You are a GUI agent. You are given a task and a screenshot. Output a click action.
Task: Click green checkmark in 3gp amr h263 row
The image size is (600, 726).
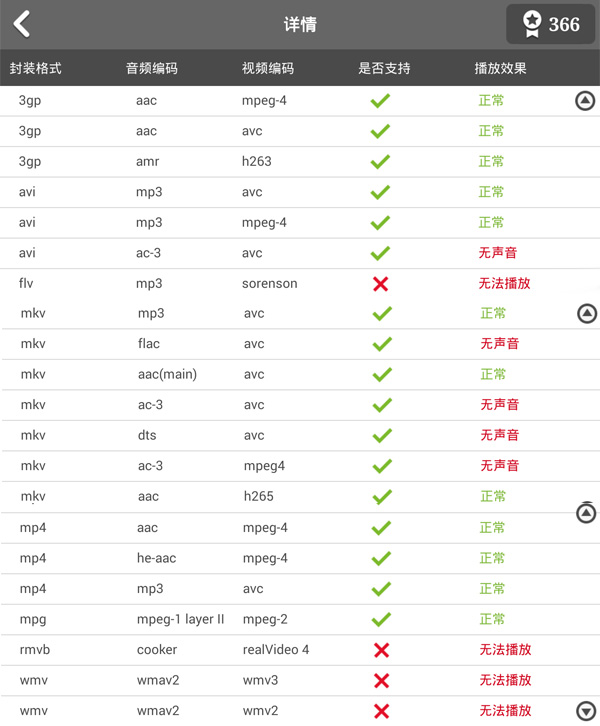(x=380, y=162)
